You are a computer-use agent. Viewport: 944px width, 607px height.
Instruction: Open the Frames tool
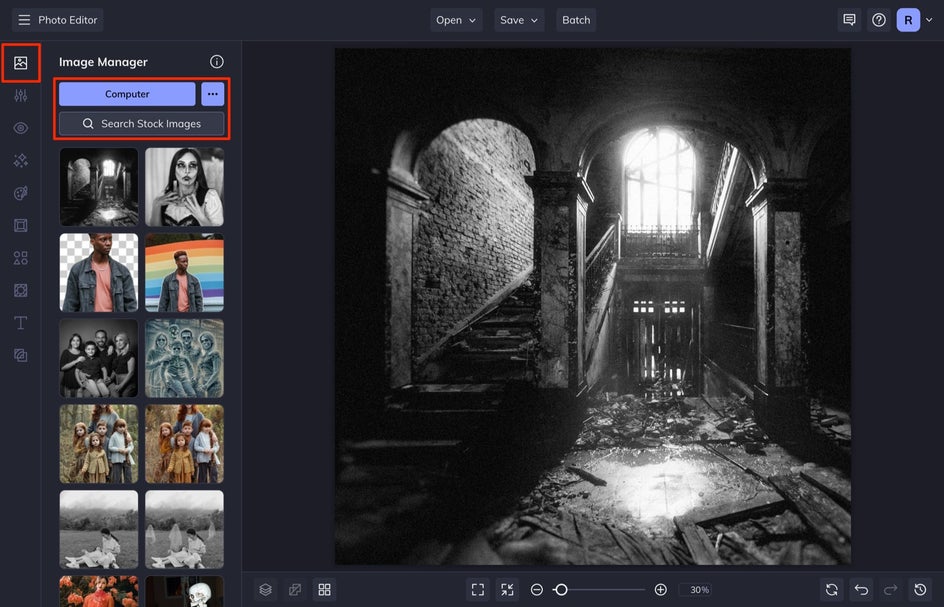click(x=20, y=225)
